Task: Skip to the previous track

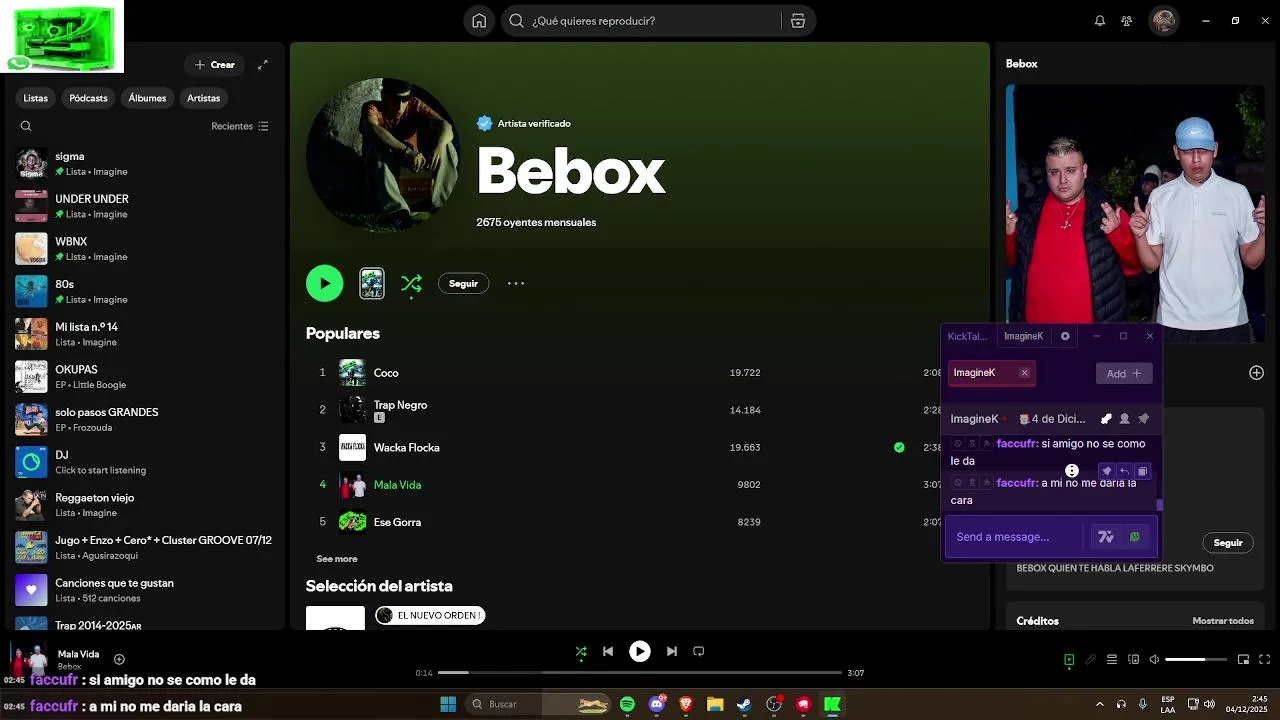Action: coord(608,651)
